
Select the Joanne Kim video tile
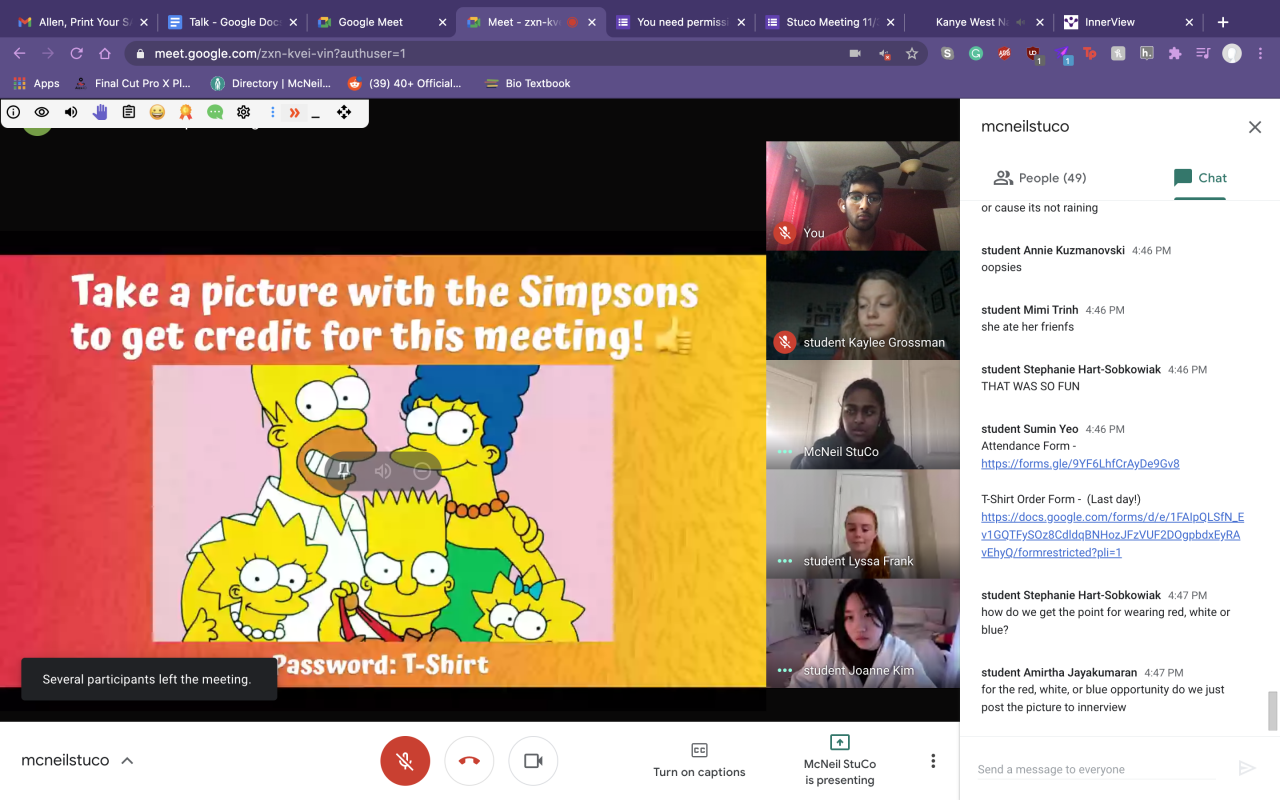click(x=863, y=633)
